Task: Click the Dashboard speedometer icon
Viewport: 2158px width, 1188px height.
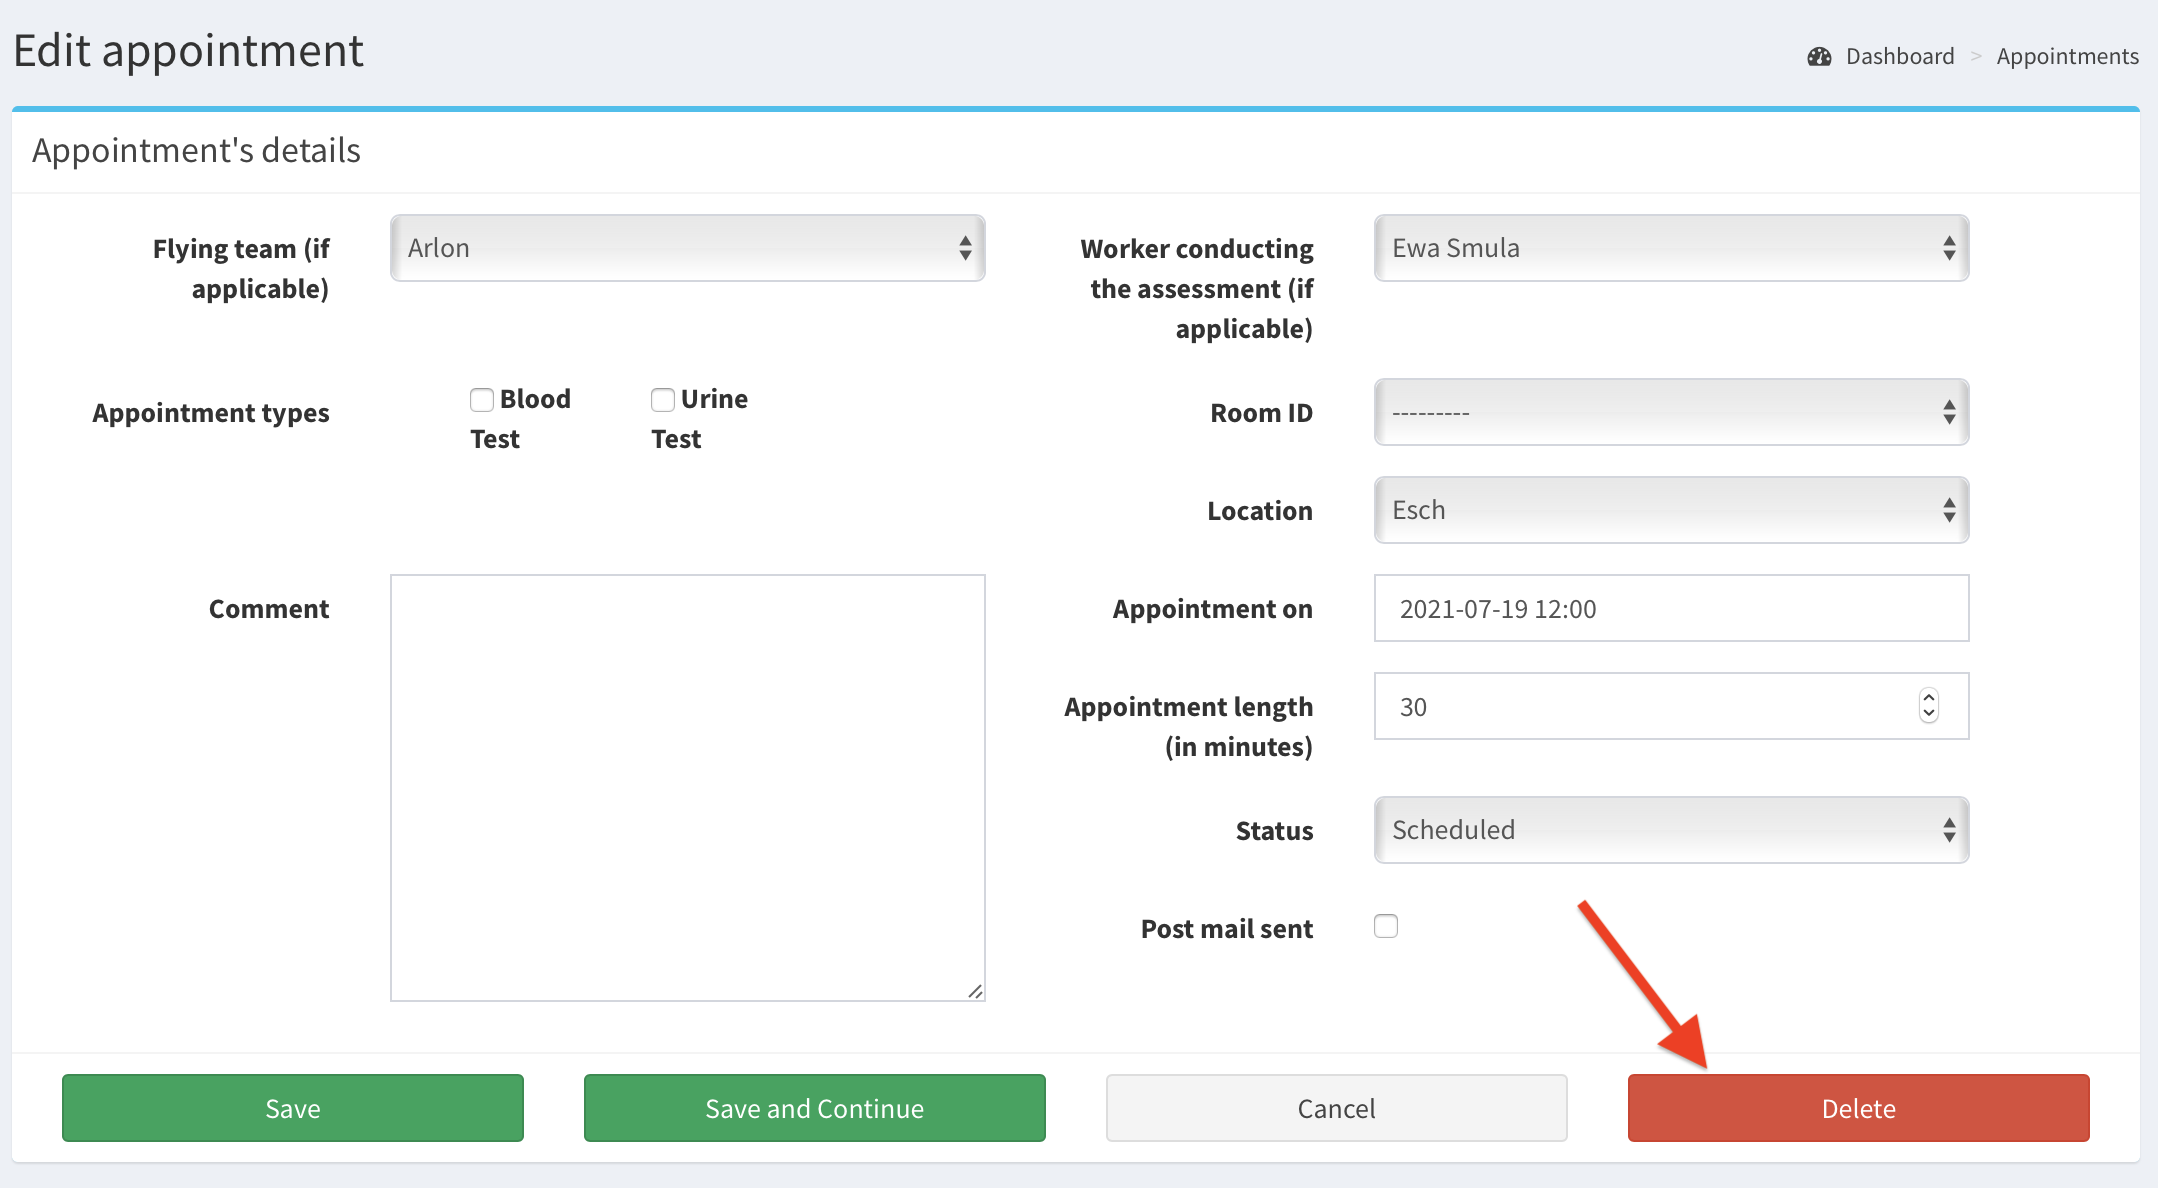Action: [1819, 57]
